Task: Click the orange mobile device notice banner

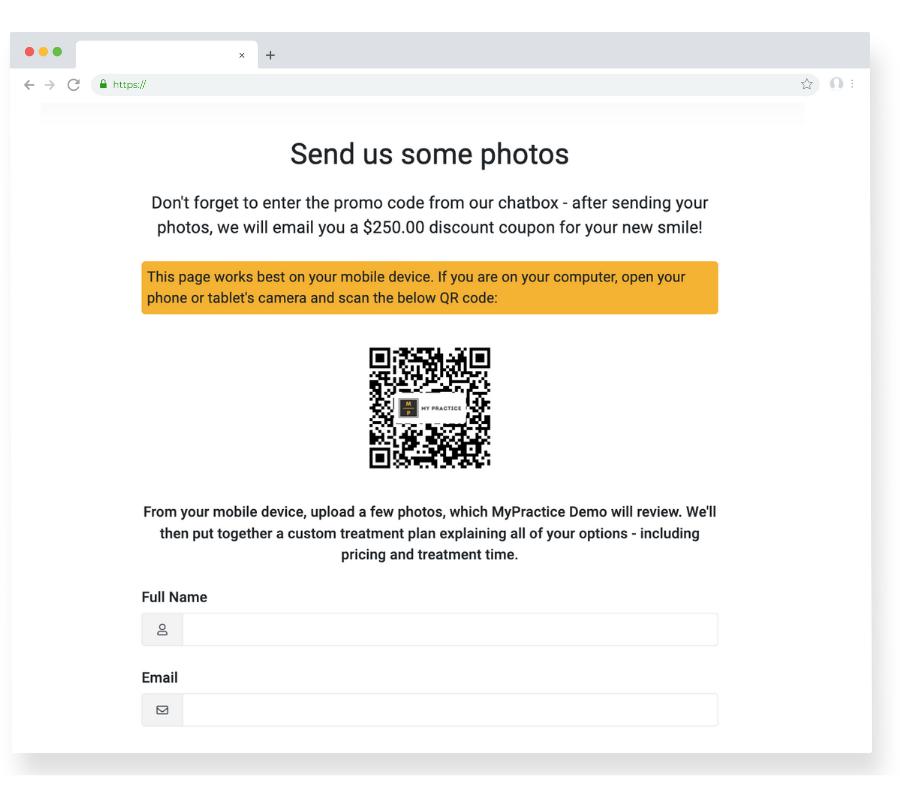Action: pos(429,288)
